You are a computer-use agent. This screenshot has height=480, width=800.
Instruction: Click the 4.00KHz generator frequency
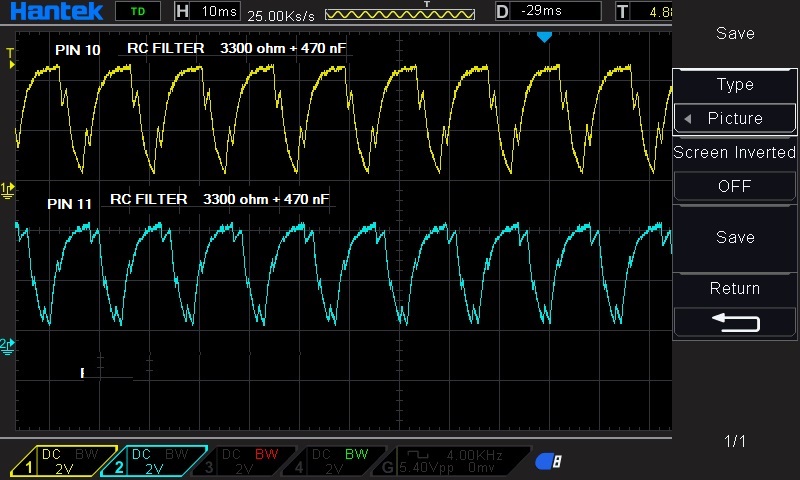tap(474, 455)
